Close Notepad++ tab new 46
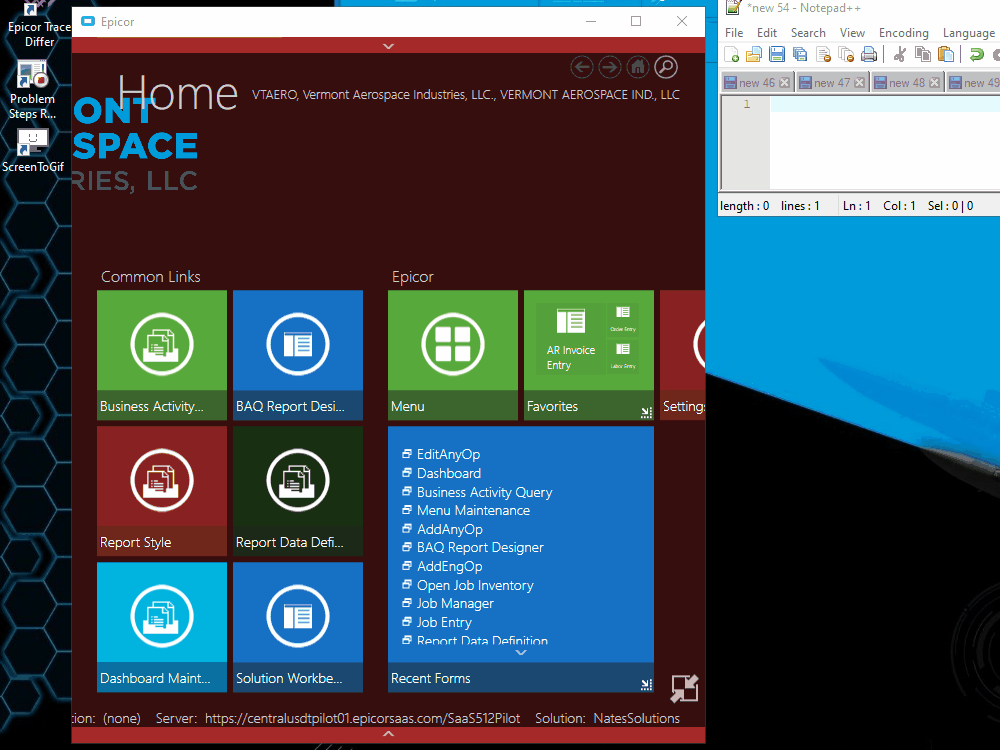Image resolution: width=1000 pixels, height=750 pixels. point(784,82)
